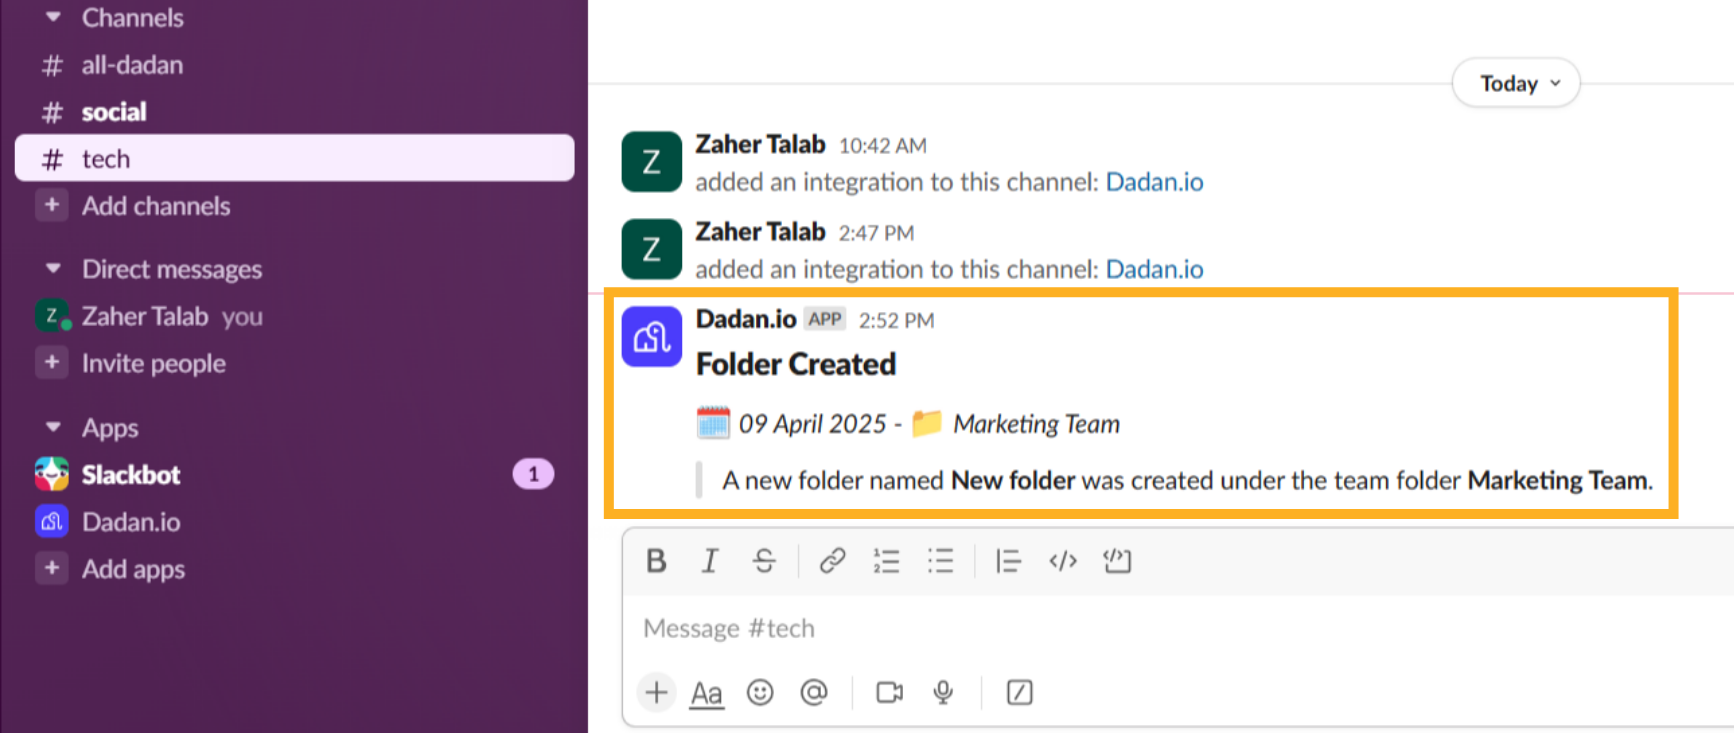The width and height of the screenshot is (1734, 733).
Task: Record an audio clip with microphone
Action: (942, 692)
